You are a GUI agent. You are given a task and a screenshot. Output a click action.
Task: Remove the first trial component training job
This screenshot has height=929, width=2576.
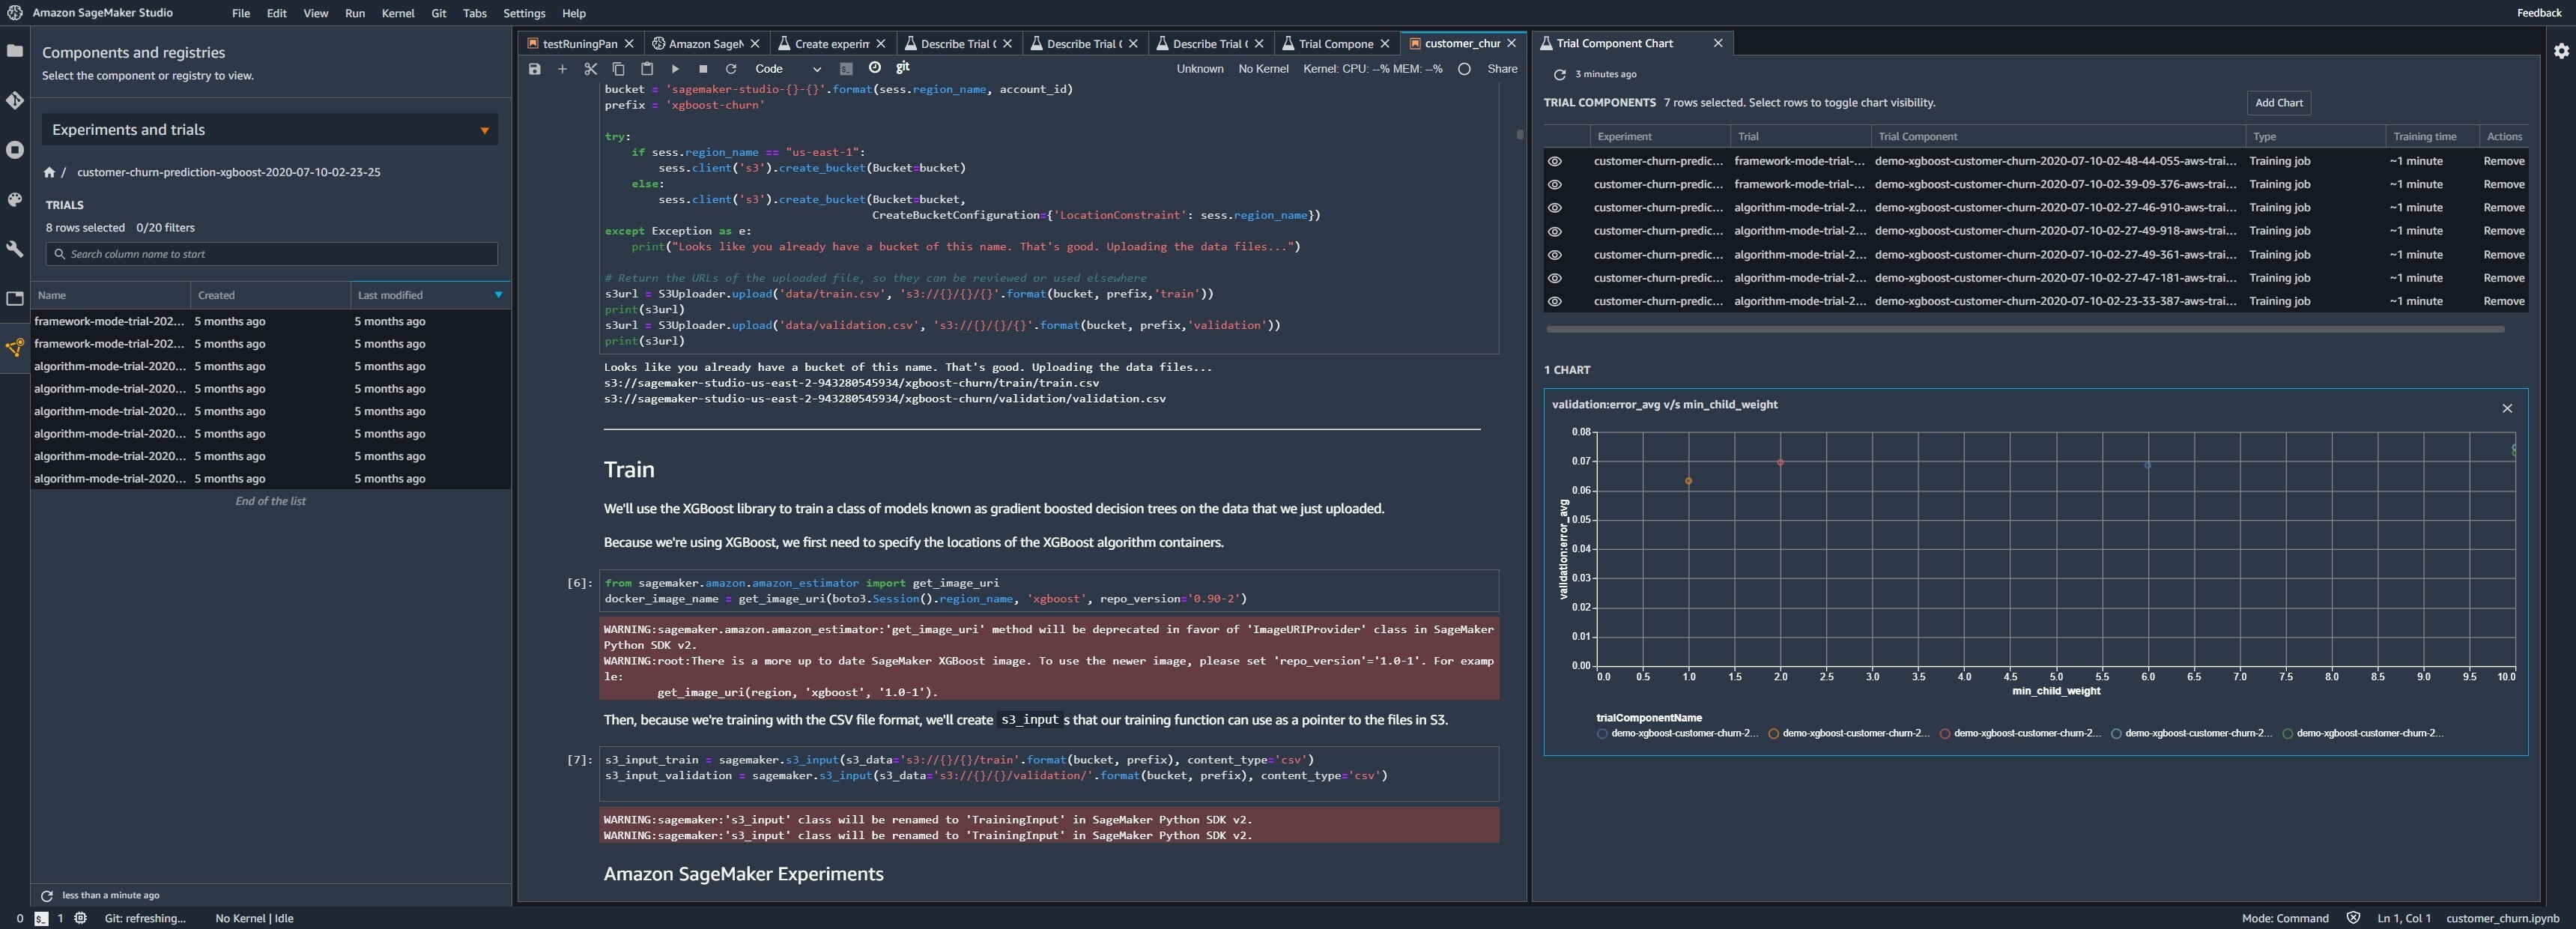coord(2505,160)
